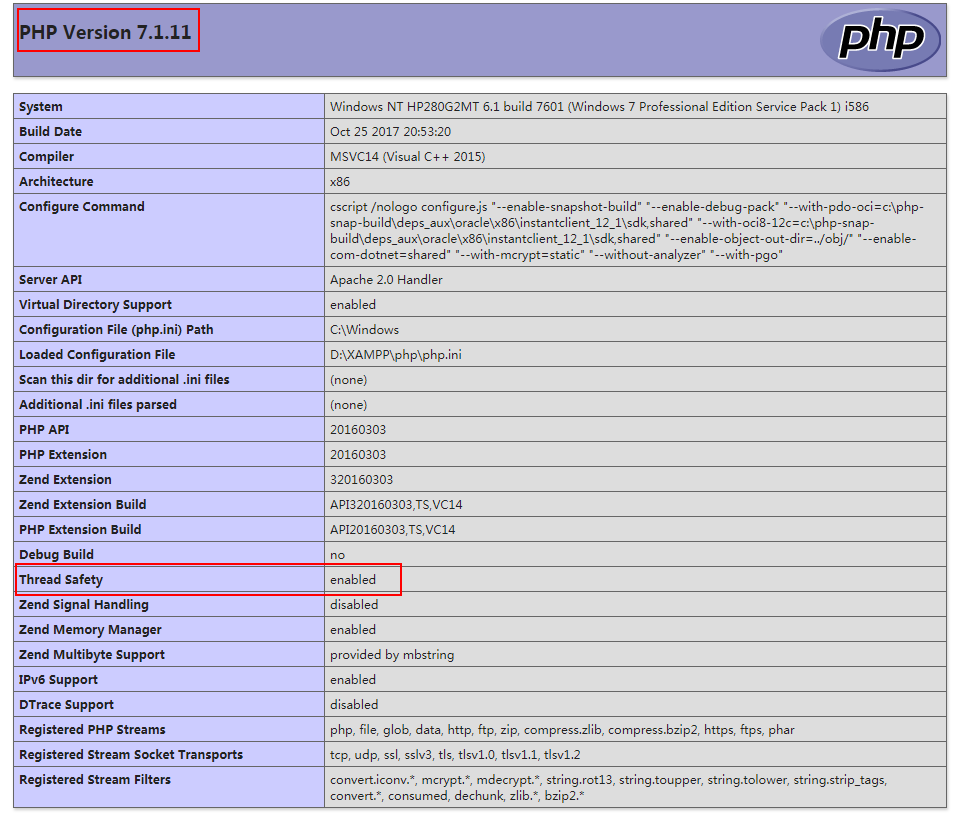Select (none) value for Scan this dir row
This screenshot has height=822, width=973.
pyautogui.click(x=349, y=380)
